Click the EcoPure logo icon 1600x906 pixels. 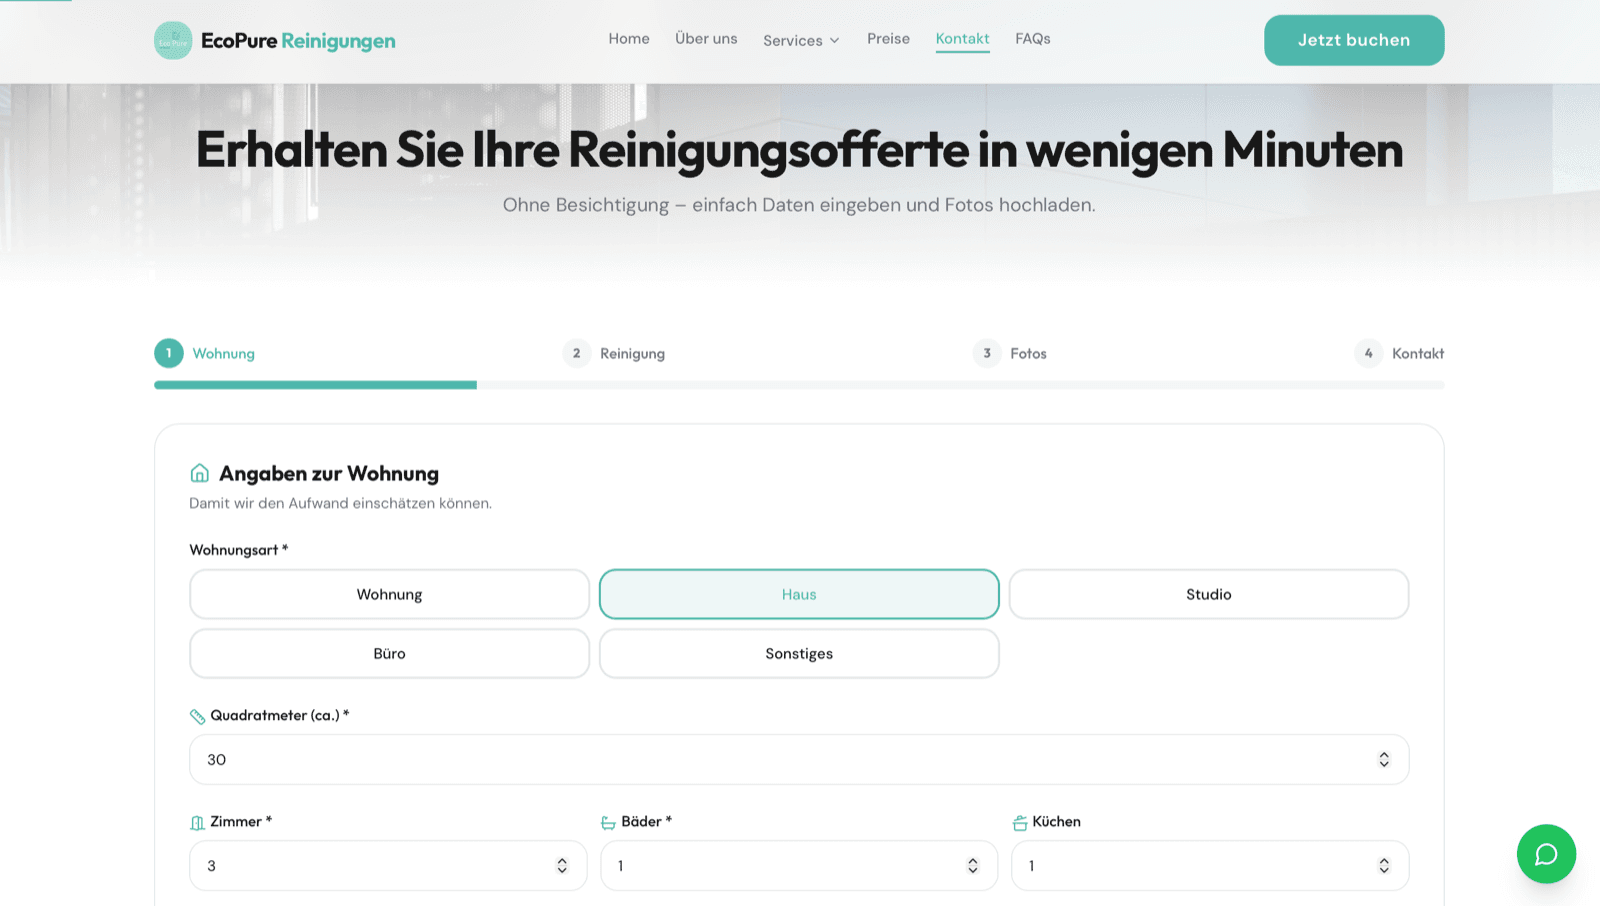coord(173,40)
